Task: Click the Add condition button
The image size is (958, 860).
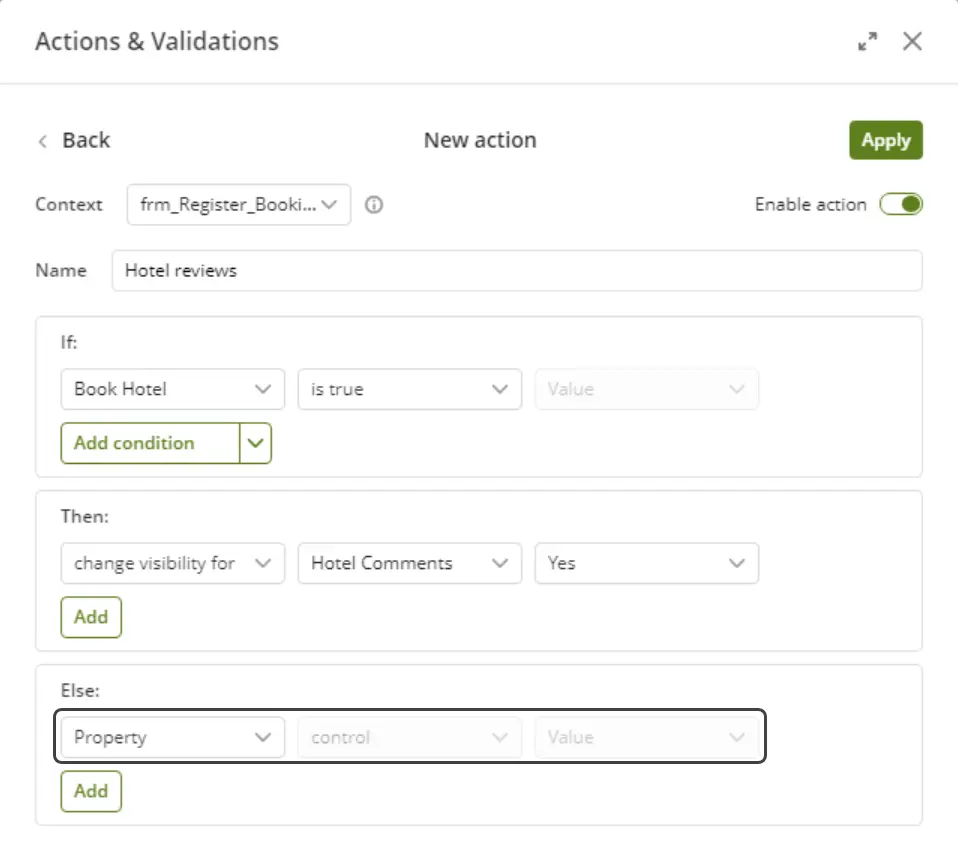Action: (150, 443)
